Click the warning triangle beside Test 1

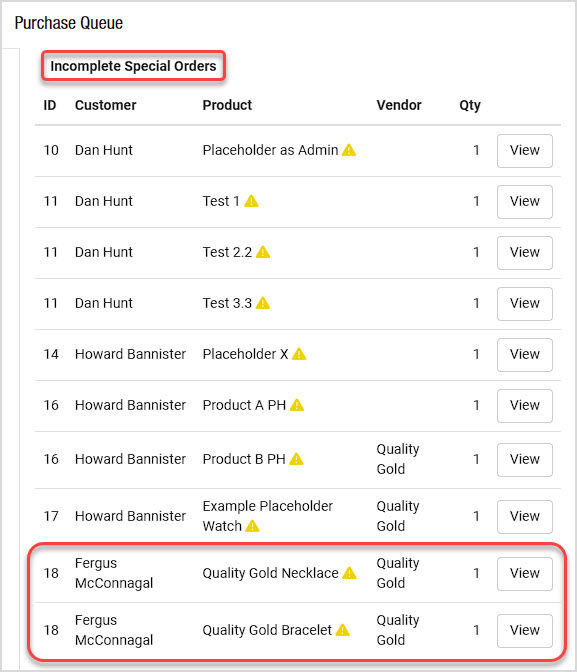[x=251, y=201]
